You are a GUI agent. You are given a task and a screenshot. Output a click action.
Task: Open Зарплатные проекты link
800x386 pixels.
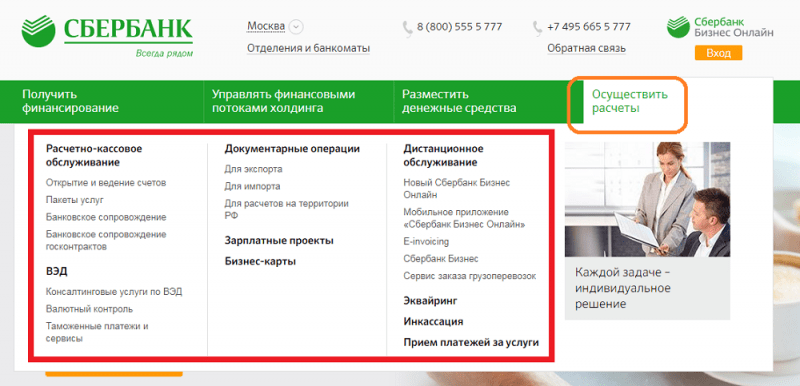[x=279, y=241]
